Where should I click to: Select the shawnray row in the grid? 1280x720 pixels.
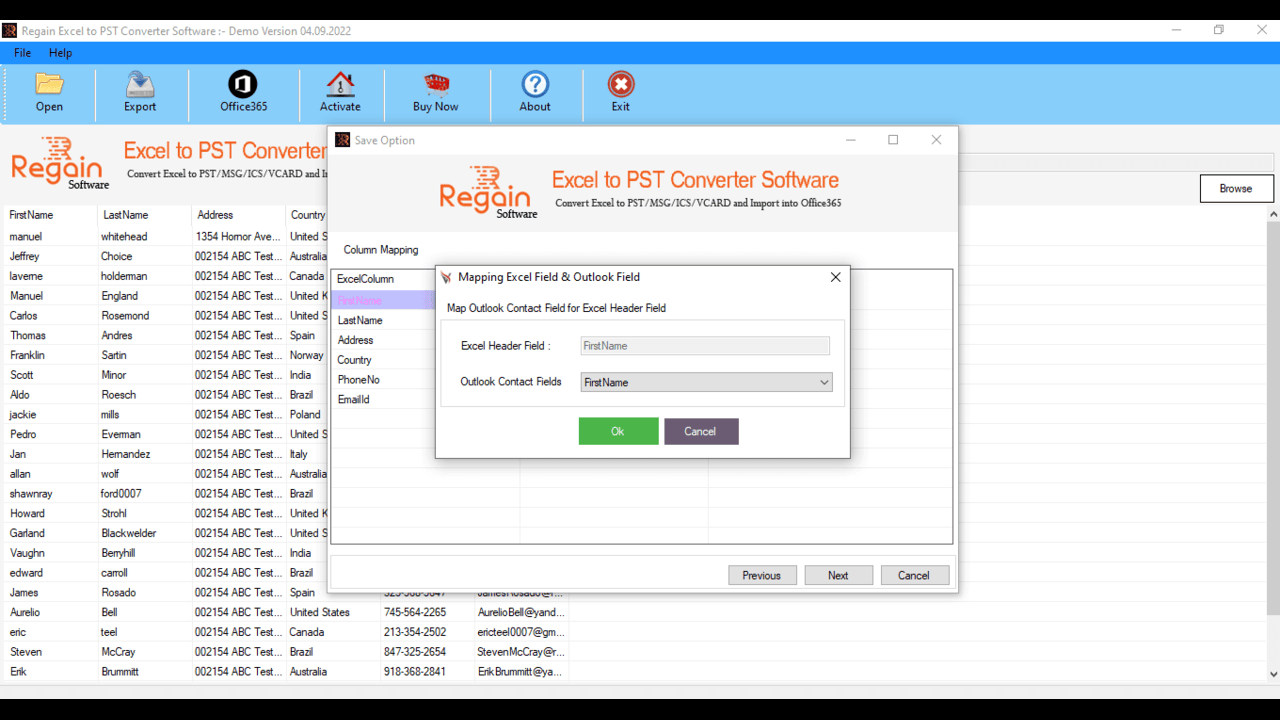[165, 494]
